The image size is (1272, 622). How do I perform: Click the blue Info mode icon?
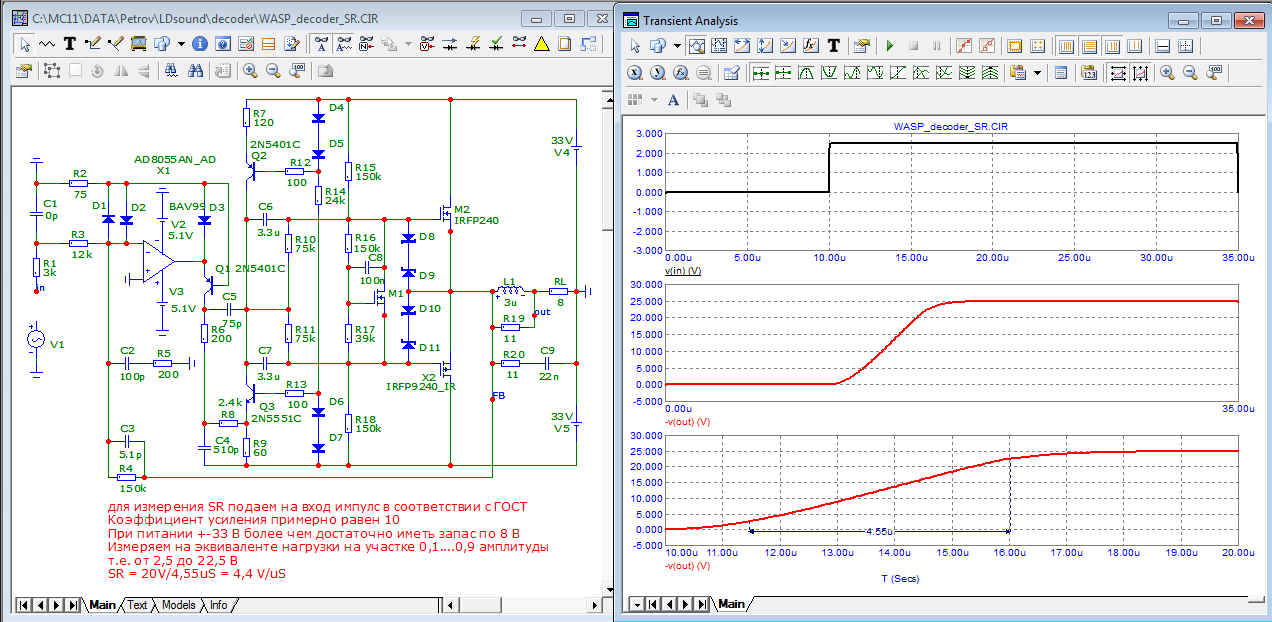tap(199, 44)
